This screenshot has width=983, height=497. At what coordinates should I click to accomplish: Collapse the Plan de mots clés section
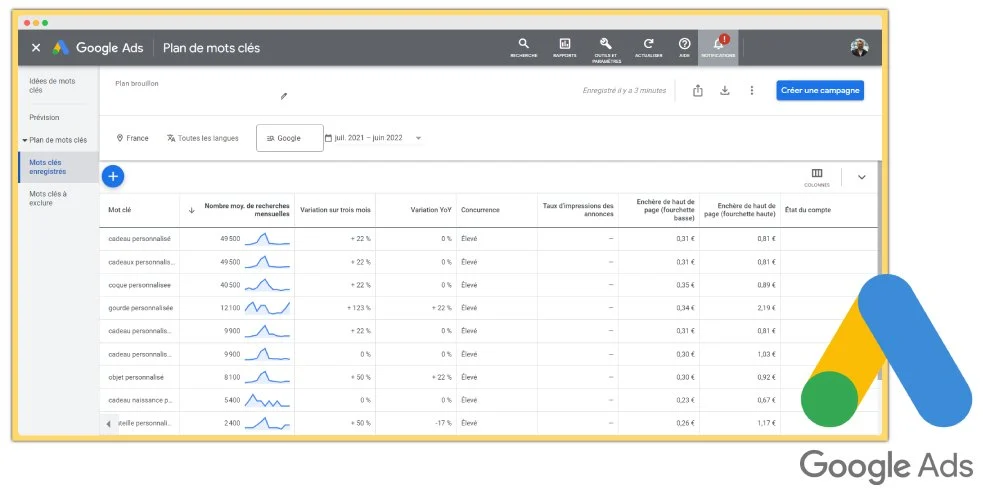pos(25,140)
